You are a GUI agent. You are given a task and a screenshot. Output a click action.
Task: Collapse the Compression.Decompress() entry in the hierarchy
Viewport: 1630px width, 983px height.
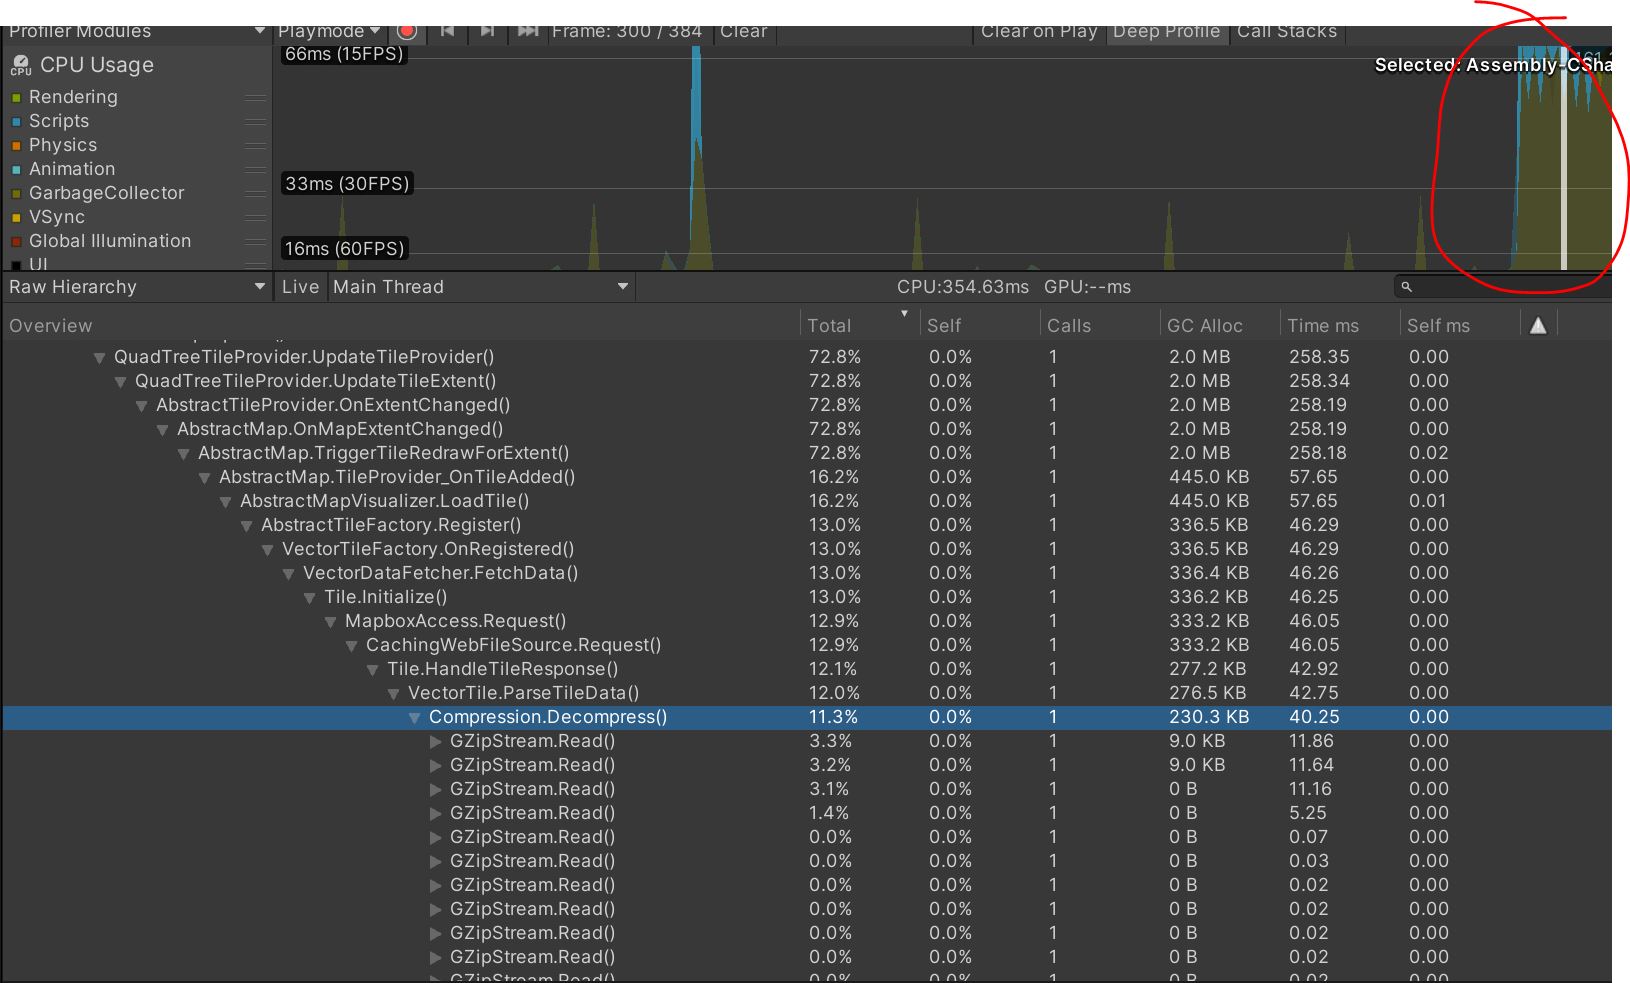click(414, 717)
